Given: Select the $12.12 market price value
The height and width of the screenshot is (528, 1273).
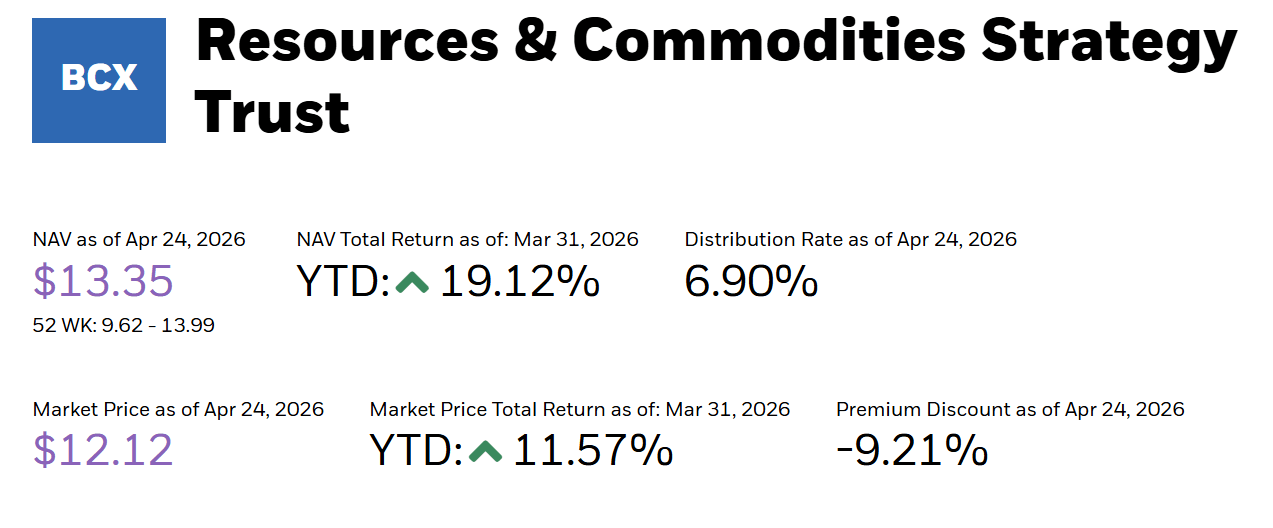Looking at the screenshot, I should pyautogui.click(x=103, y=451).
